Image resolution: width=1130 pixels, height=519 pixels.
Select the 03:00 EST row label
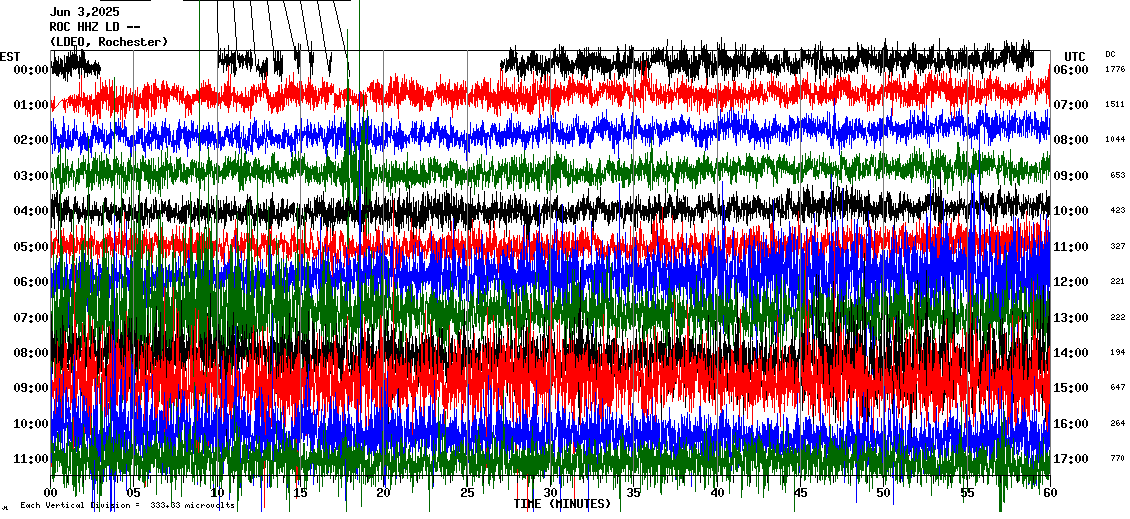click(32, 176)
